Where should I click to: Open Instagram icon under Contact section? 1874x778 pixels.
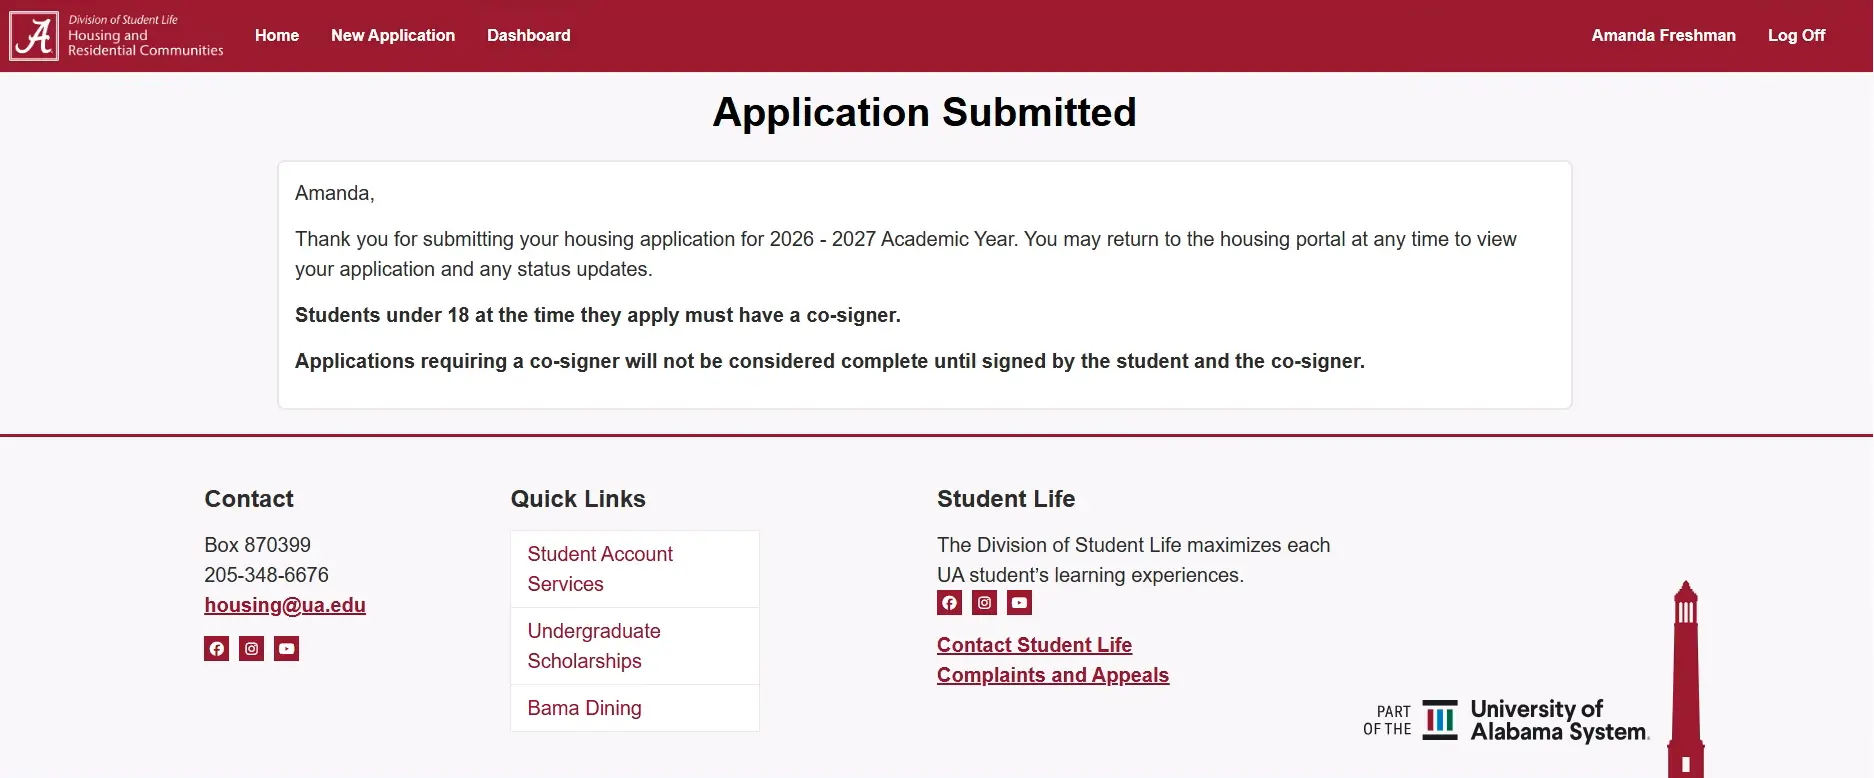point(251,649)
